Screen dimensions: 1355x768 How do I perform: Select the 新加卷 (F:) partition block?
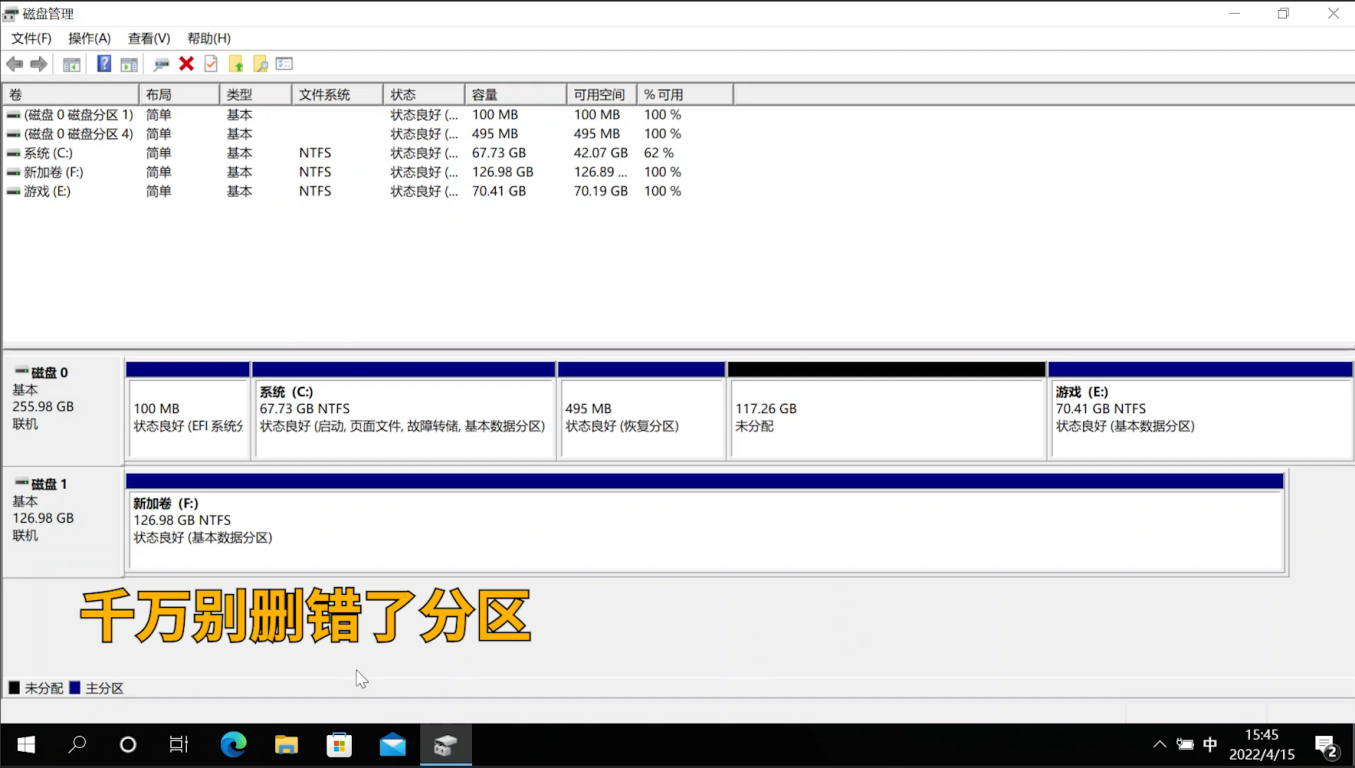(x=705, y=523)
